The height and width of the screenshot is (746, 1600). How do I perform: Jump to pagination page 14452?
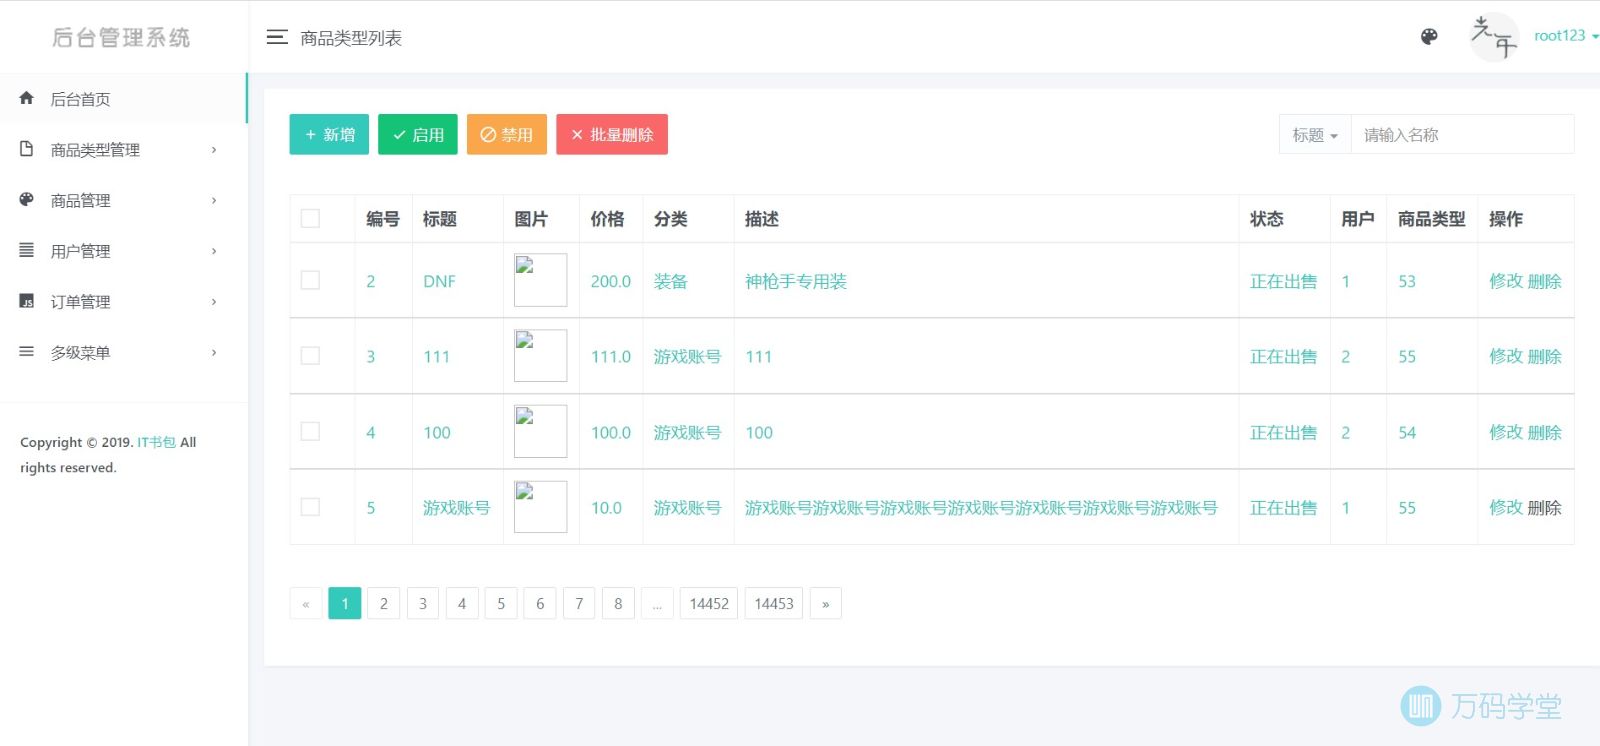(x=709, y=603)
